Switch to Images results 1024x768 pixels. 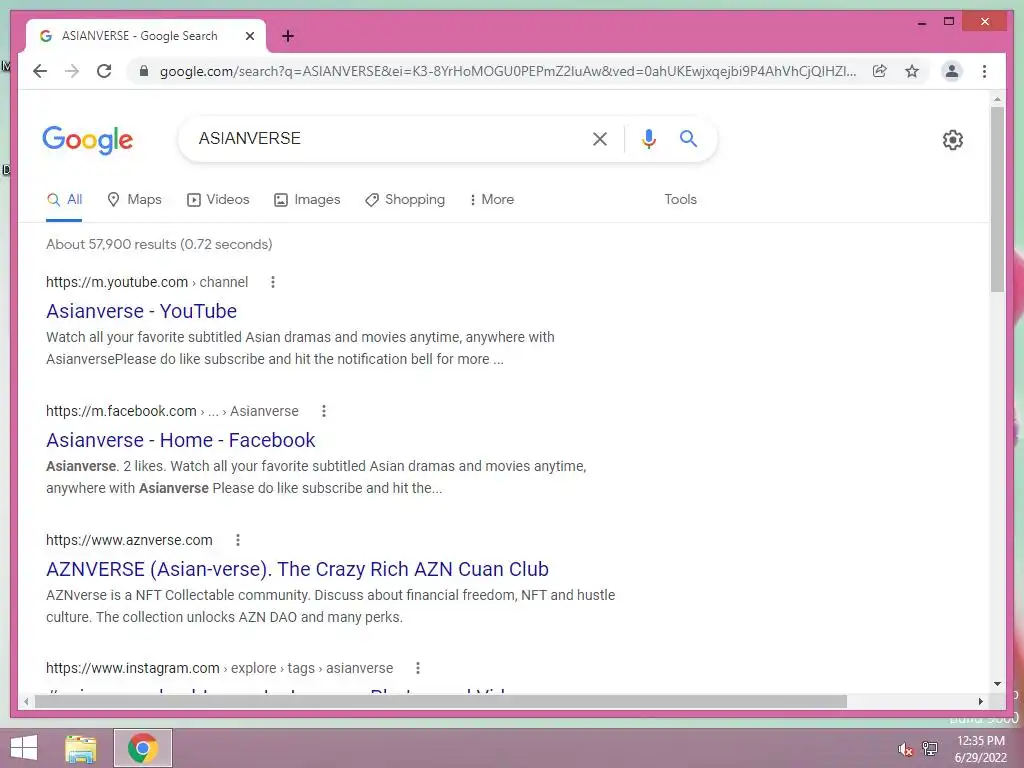click(x=307, y=200)
